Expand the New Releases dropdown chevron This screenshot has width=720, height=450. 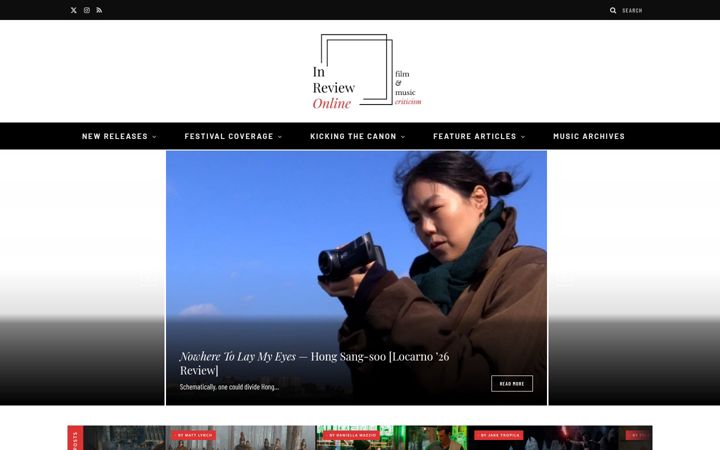click(x=154, y=137)
